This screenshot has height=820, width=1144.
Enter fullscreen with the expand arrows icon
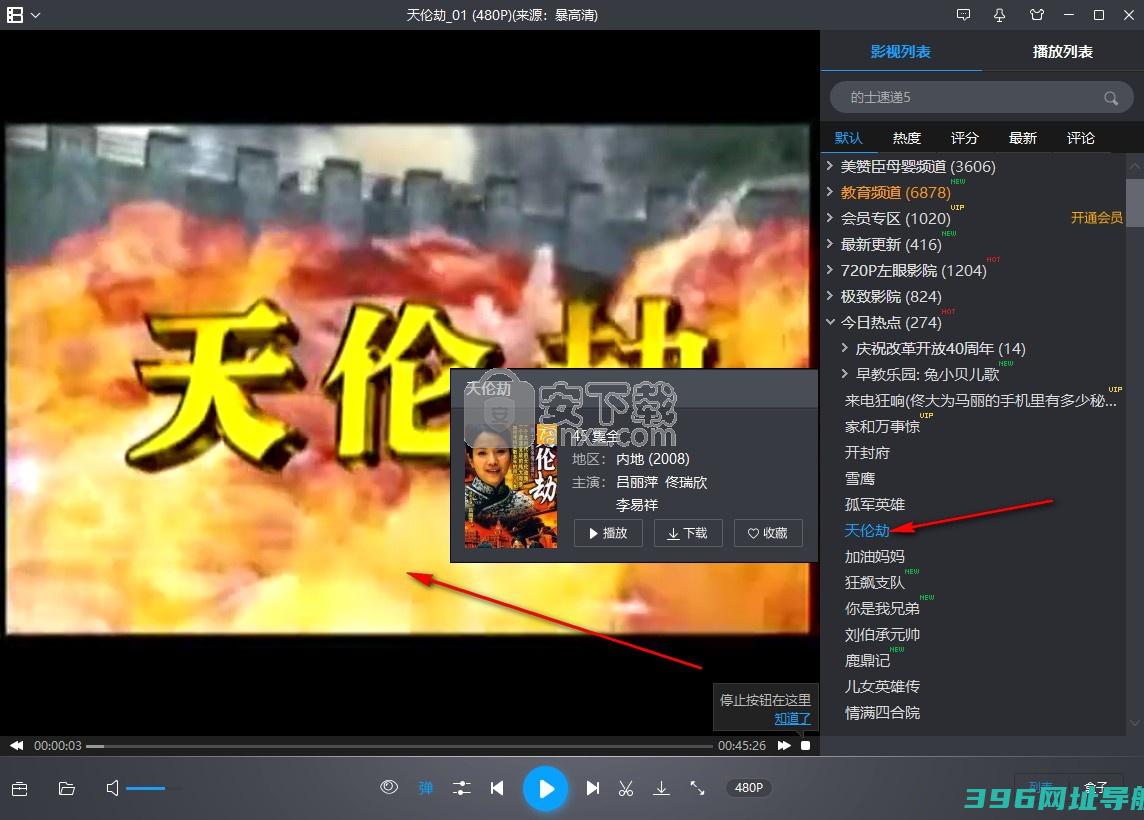[x=697, y=788]
